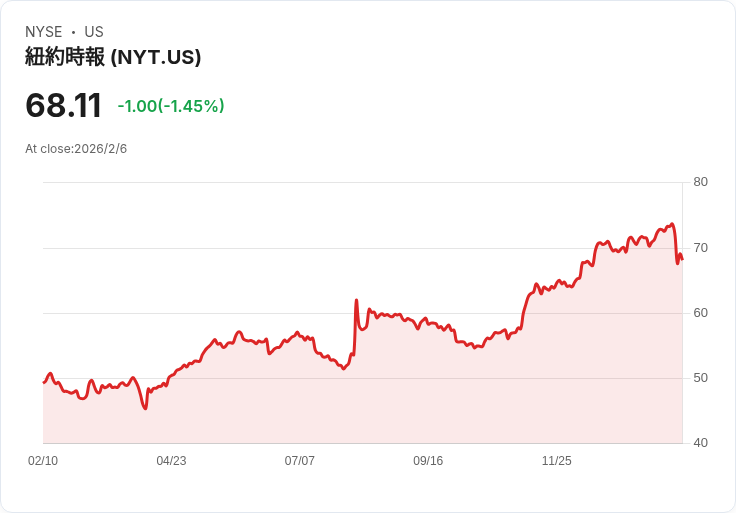
Task: Click the 80 price axis label
Action: coord(700,182)
